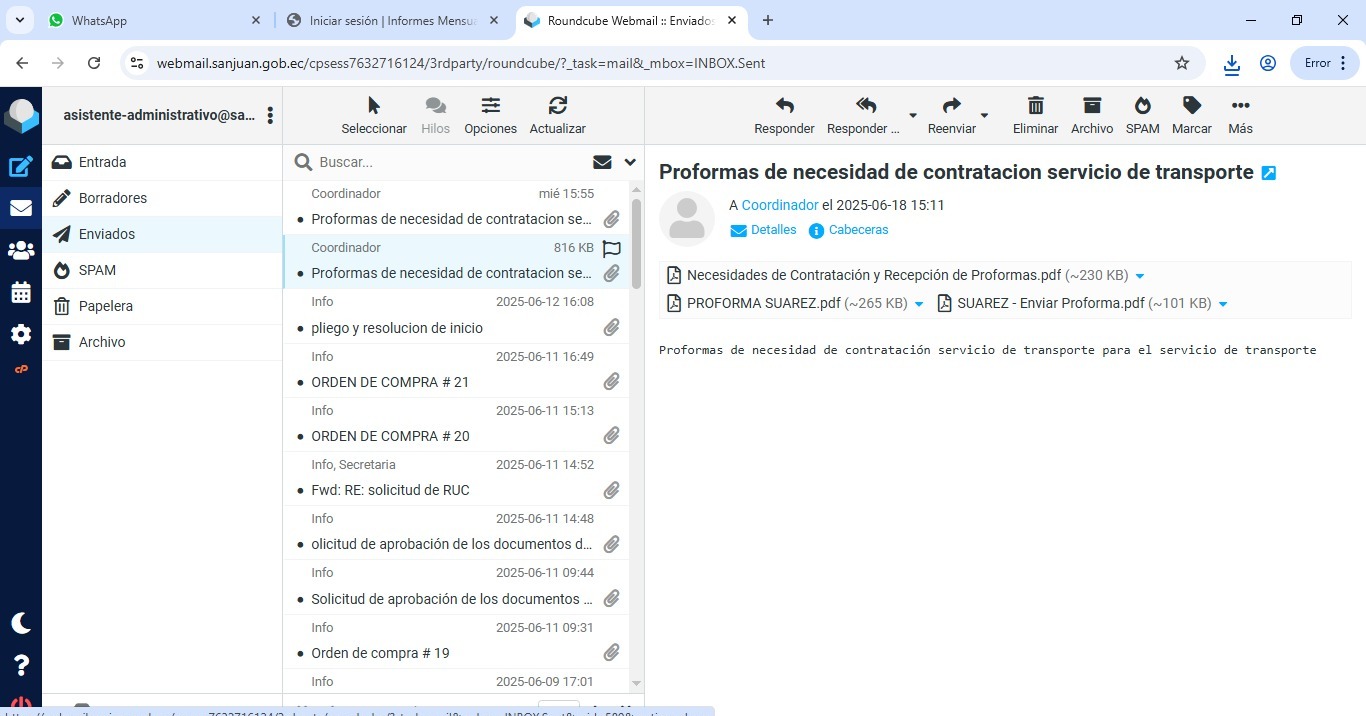Open the Contacts icon in sidebar
1366x716 pixels.
pos(21,251)
